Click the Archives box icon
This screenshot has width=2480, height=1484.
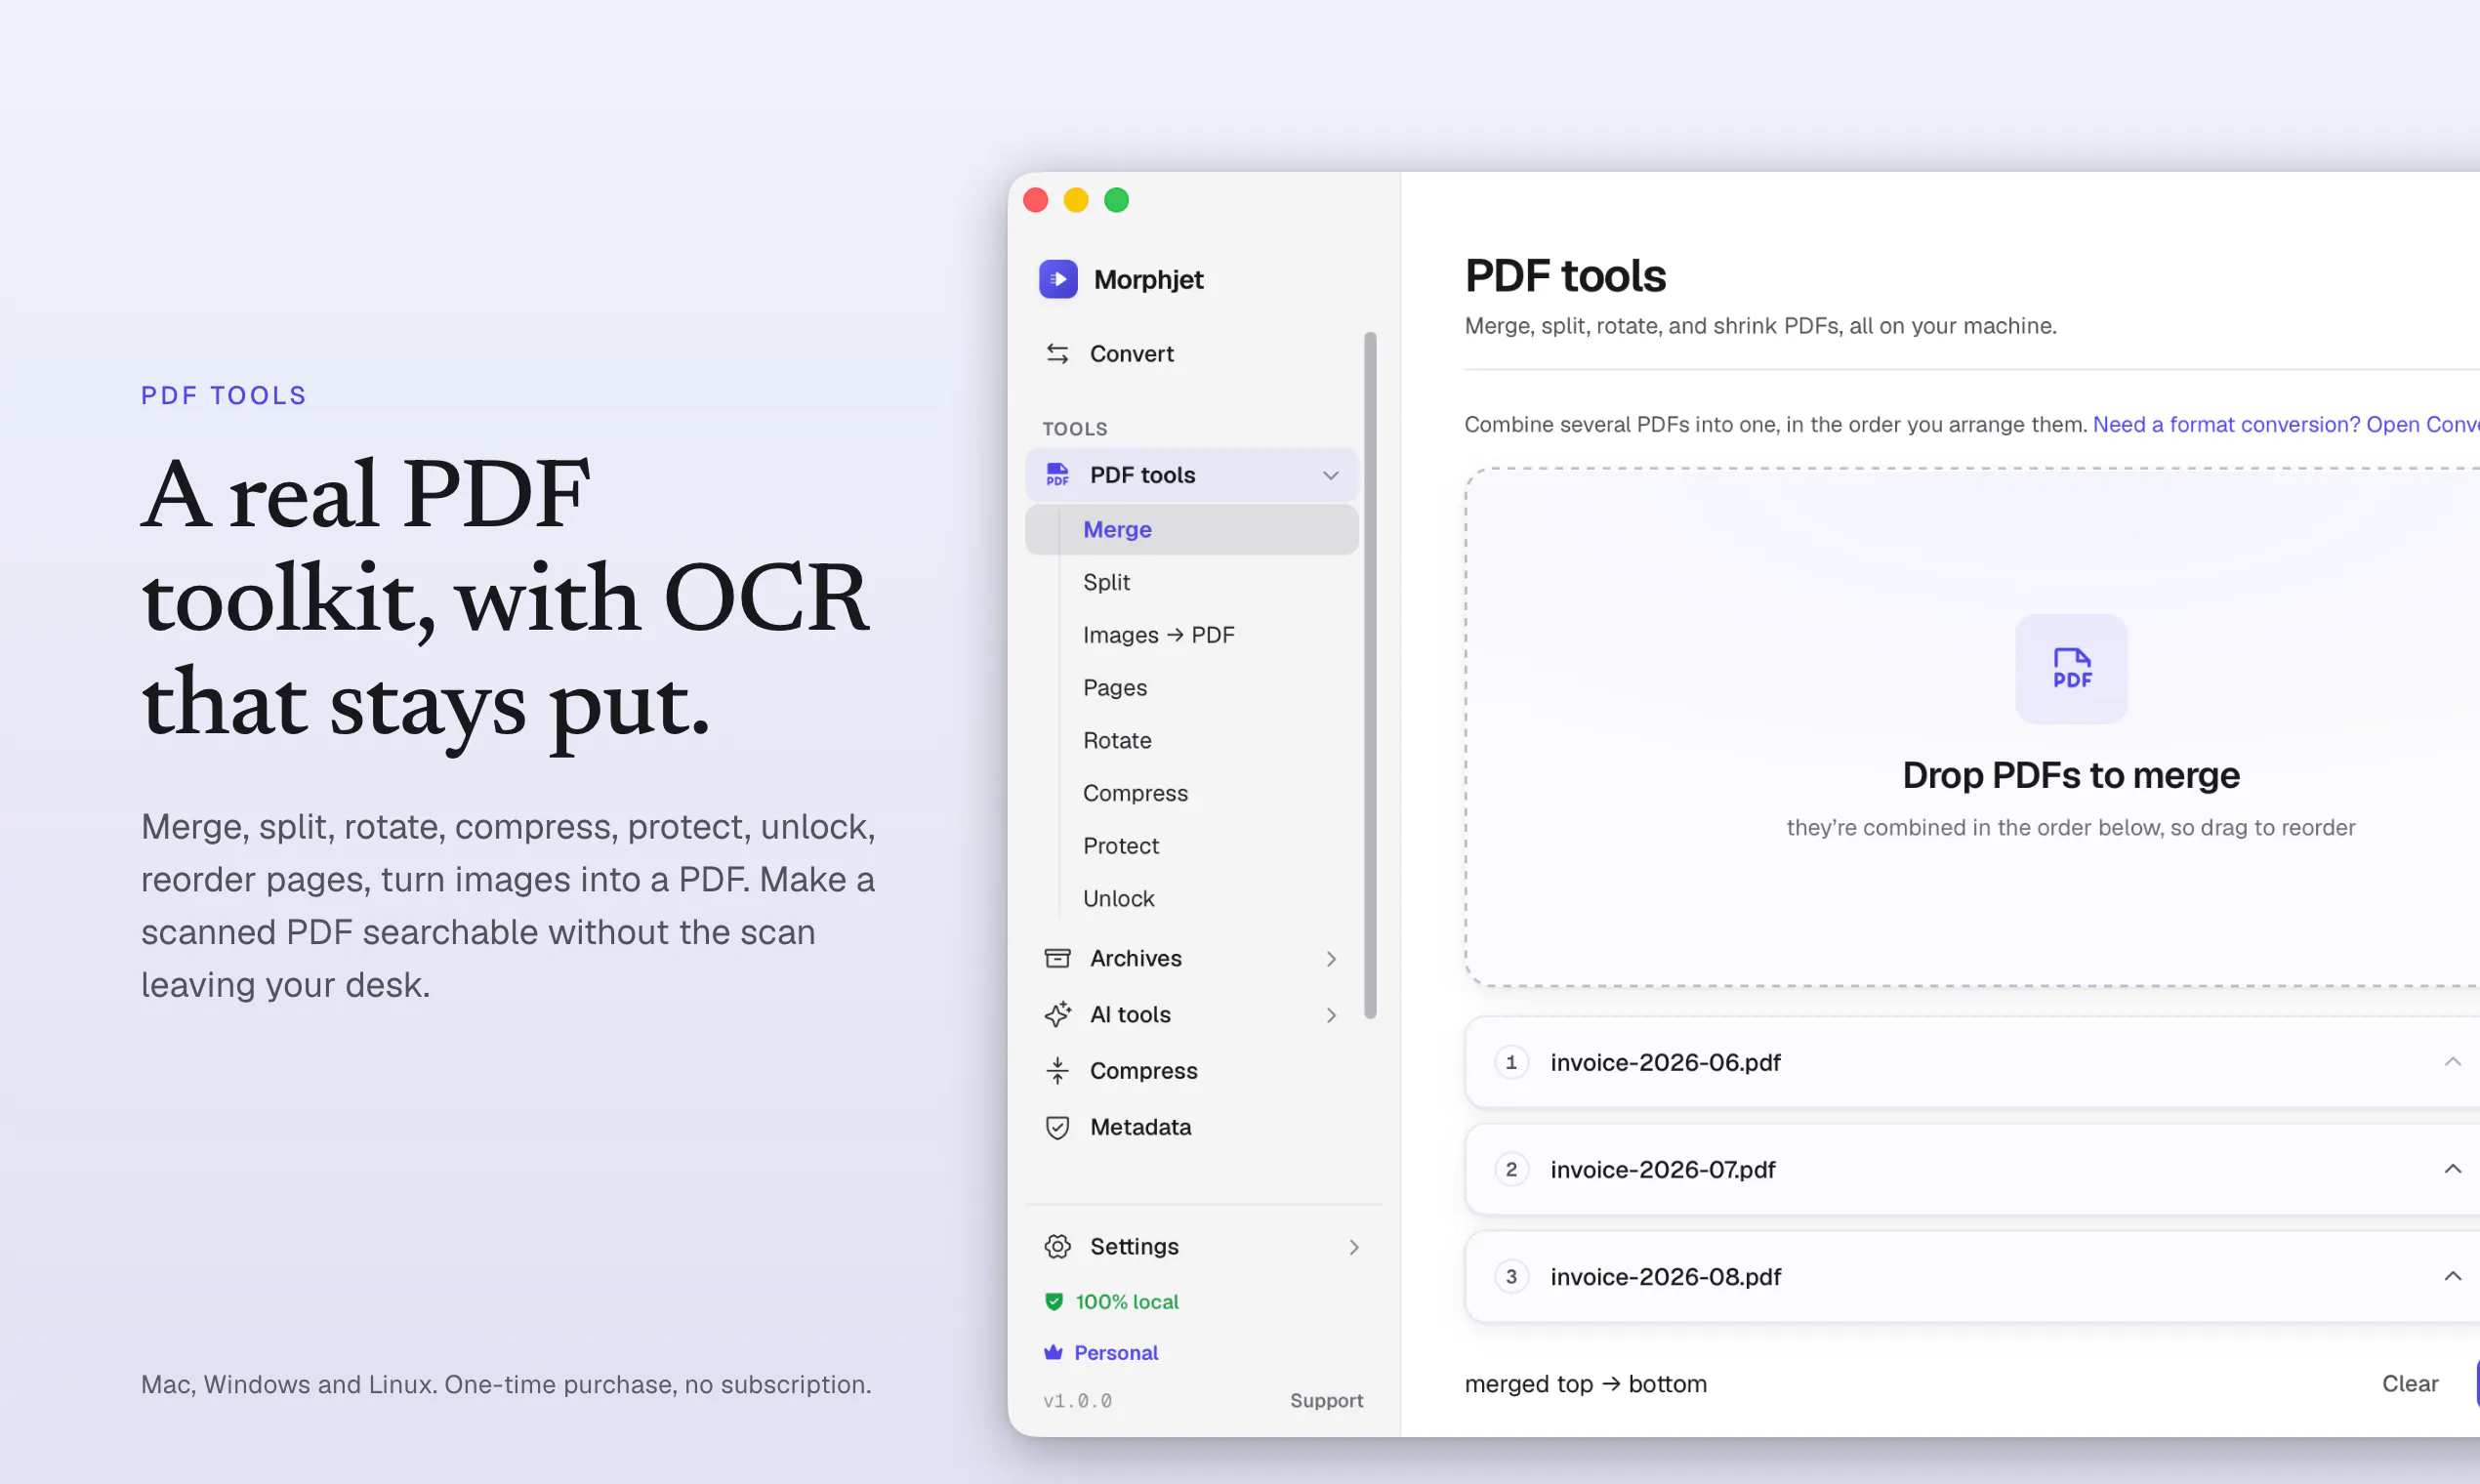1057,958
